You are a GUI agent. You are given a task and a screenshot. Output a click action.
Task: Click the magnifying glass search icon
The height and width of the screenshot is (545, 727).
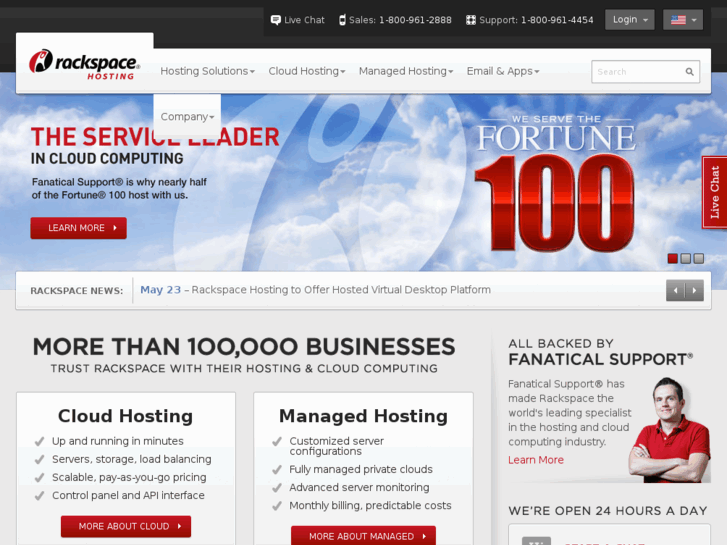point(689,71)
